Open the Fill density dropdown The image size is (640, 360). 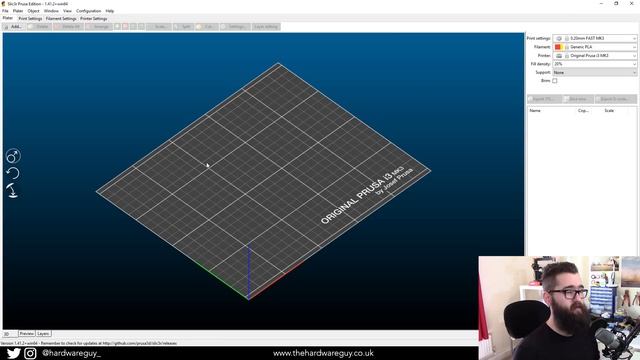[595, 64]
